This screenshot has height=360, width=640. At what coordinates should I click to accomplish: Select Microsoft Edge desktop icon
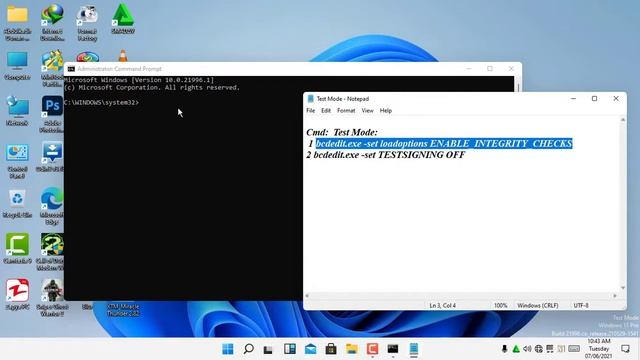click(x=52, y=206)
